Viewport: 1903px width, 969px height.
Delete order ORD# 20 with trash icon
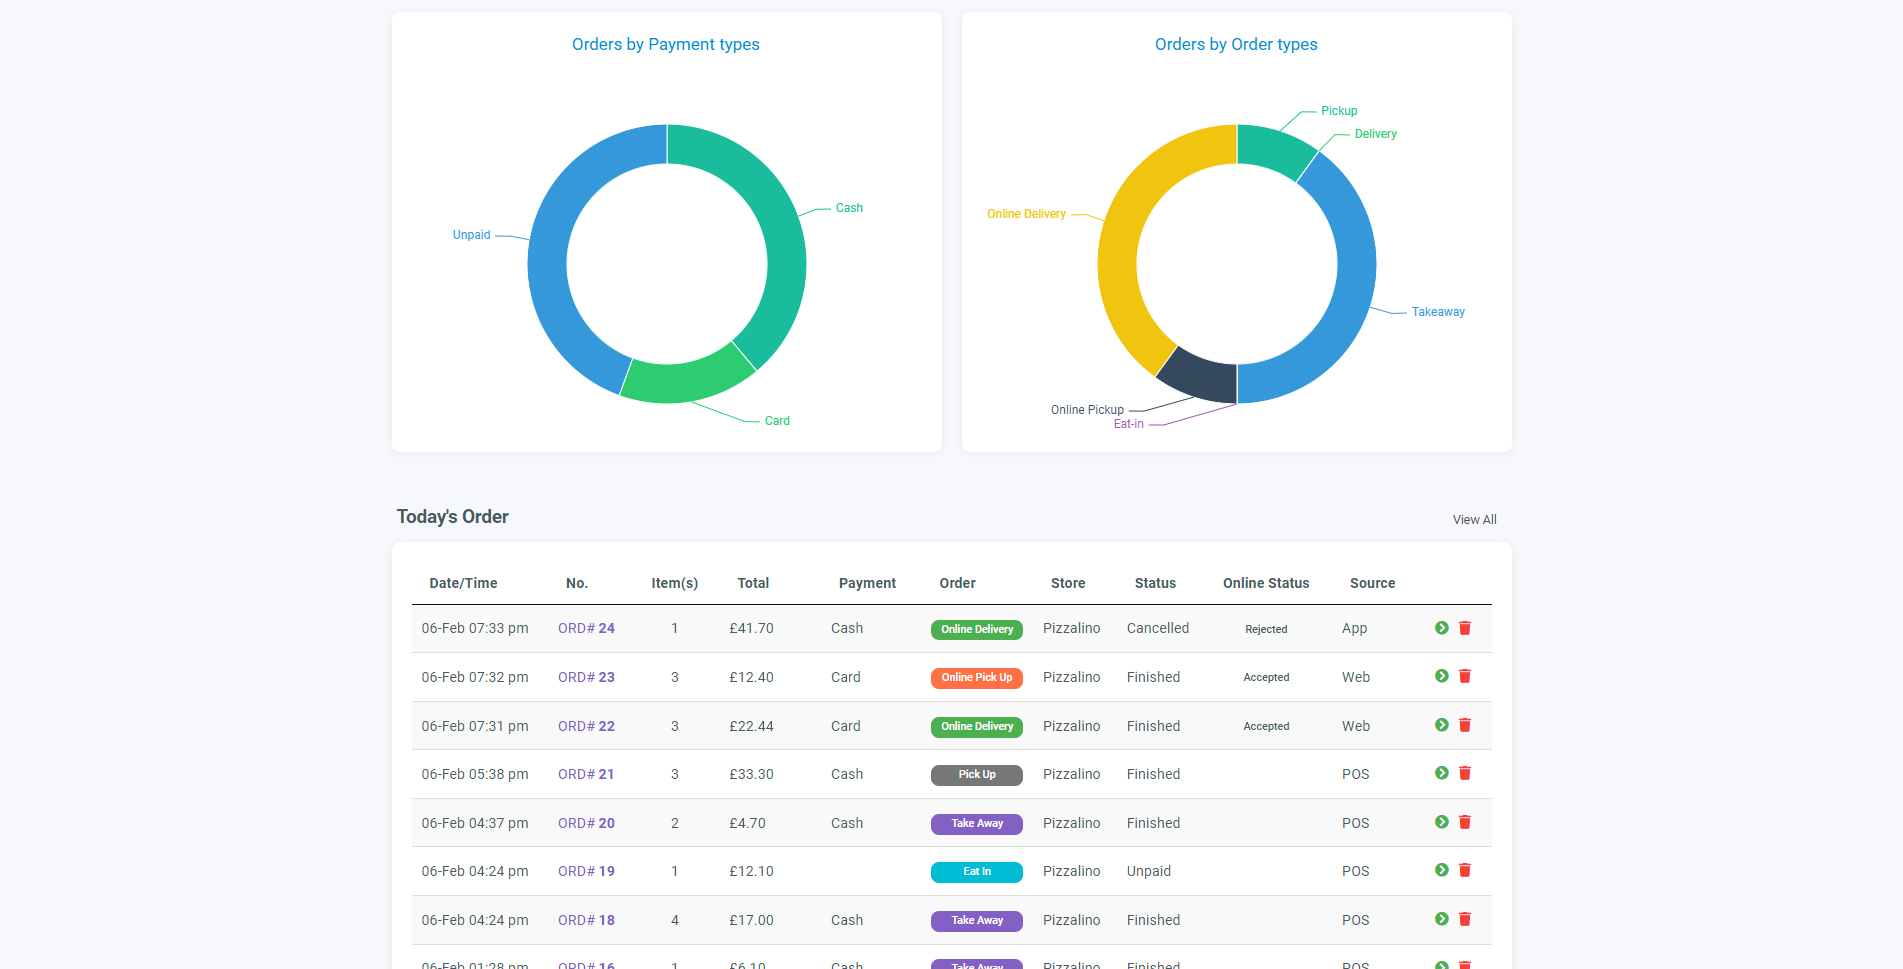pyautogui.click(x=1465, y=822)
